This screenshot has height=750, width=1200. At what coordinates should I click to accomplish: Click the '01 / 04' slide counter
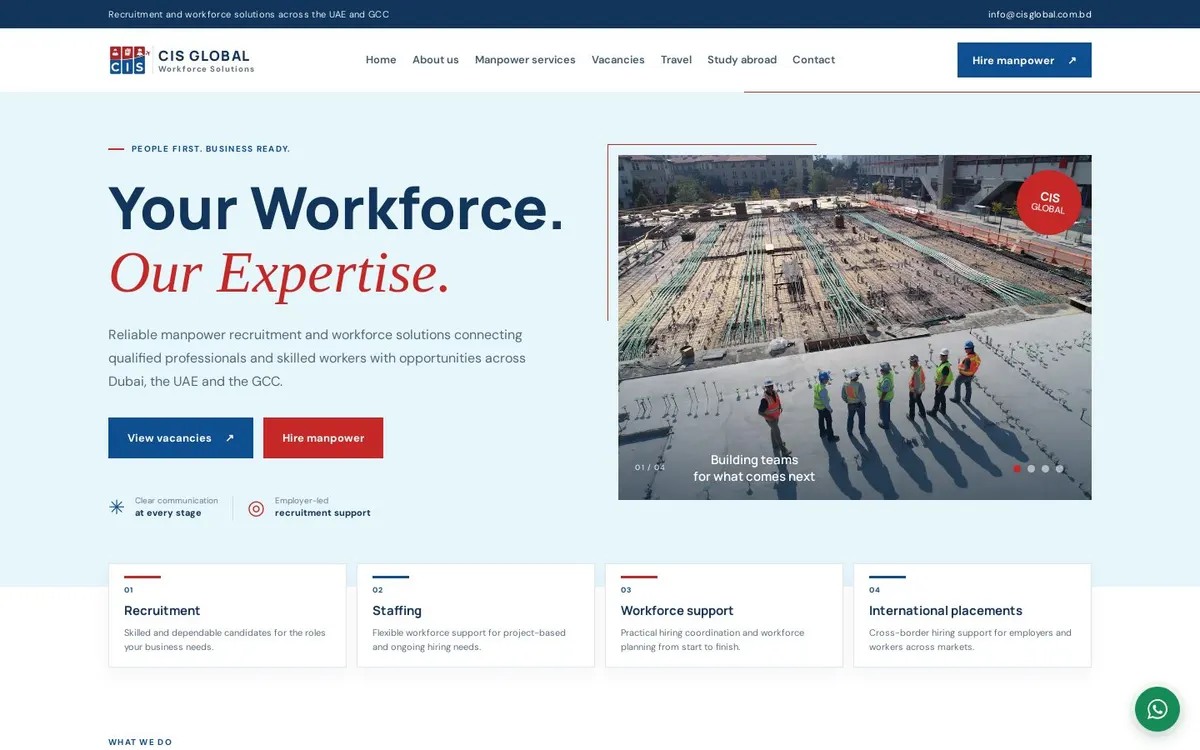(650, 467)
